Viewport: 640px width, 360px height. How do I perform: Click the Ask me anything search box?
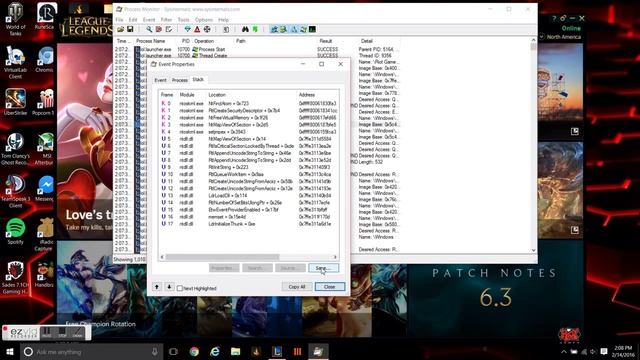91,351
